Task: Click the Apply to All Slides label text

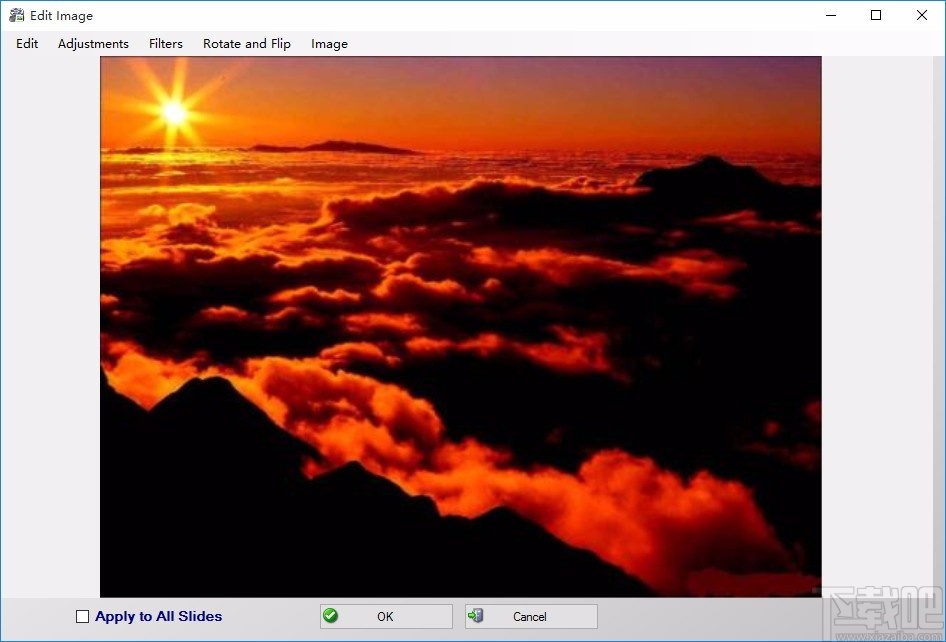Action: [158, 616]
